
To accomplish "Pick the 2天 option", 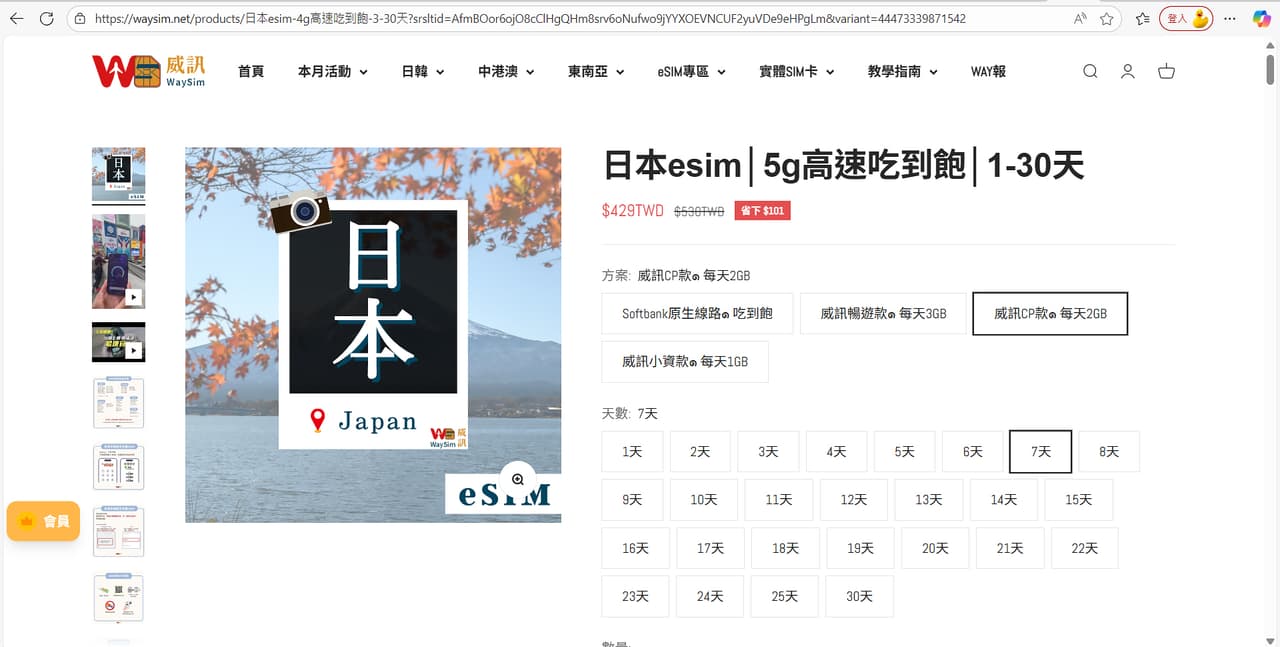I will coord(700,451).
